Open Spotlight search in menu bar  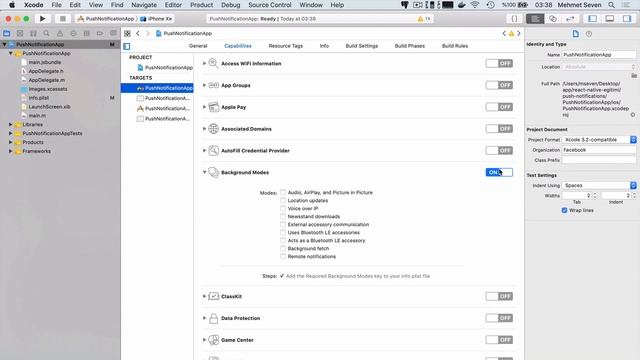coord(611,5)
